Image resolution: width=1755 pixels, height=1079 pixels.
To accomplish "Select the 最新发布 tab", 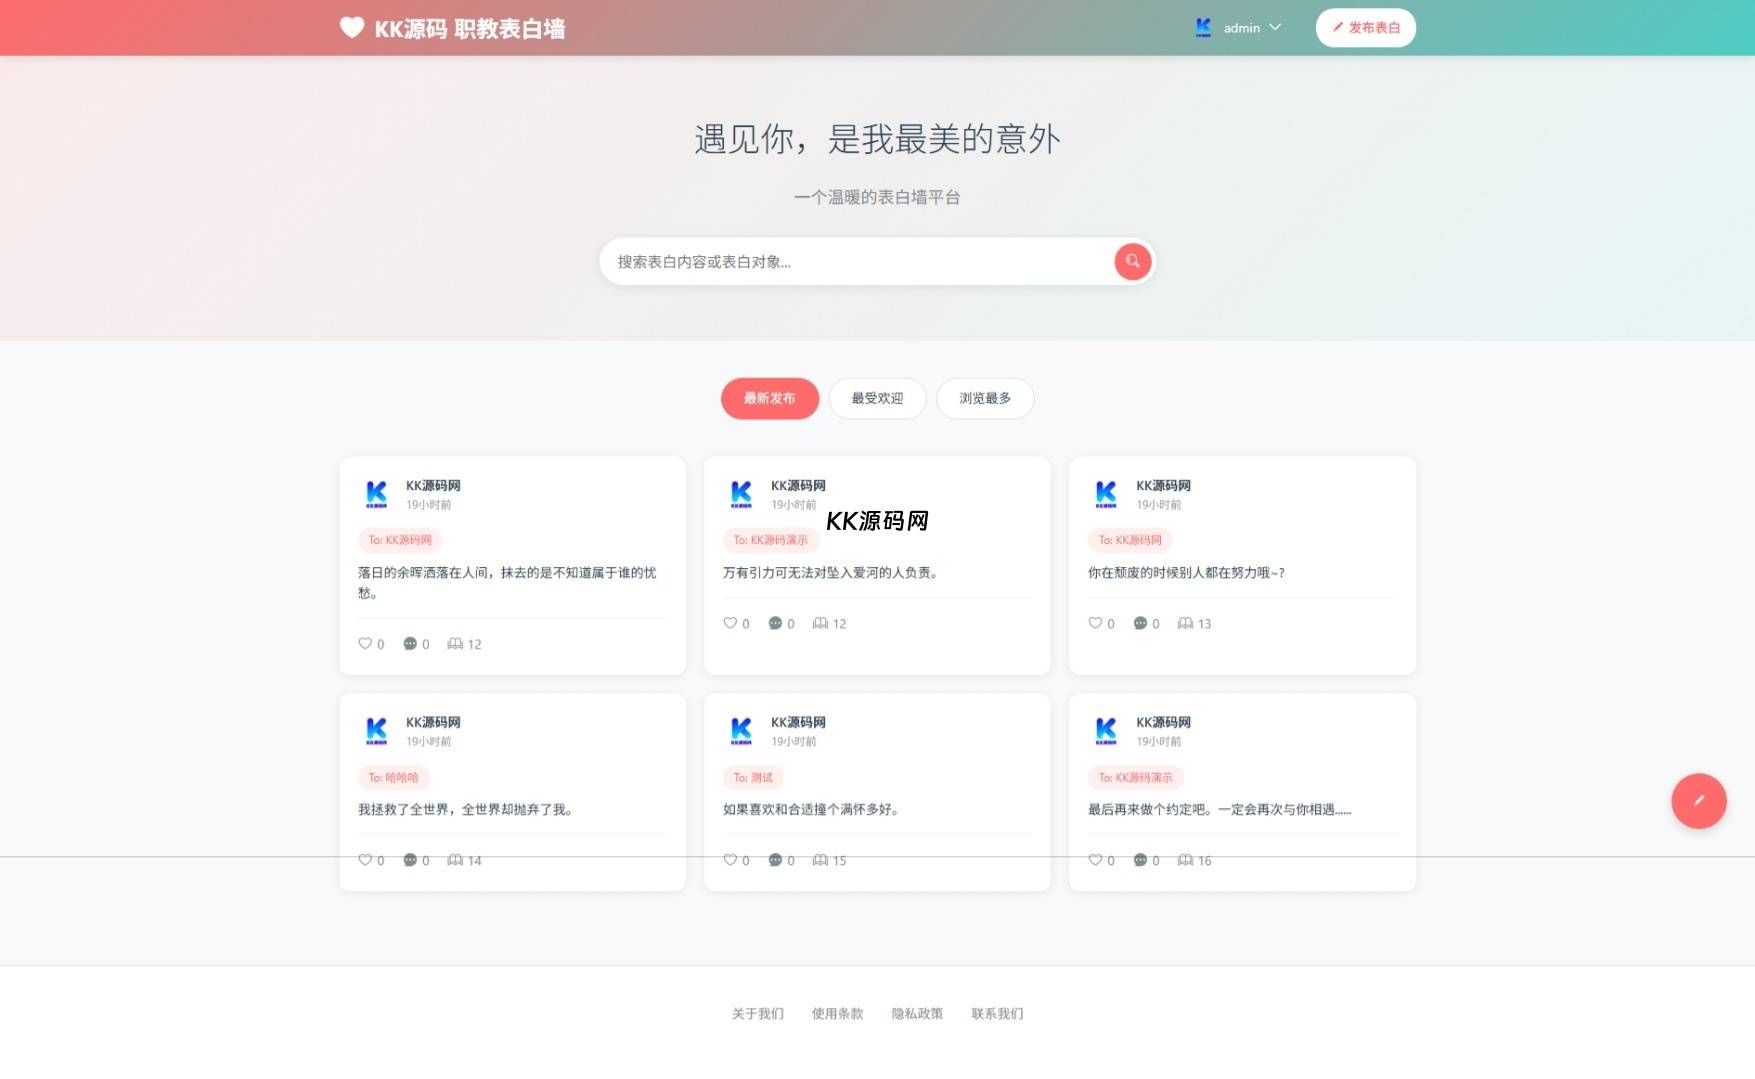I will pos(769,398).
